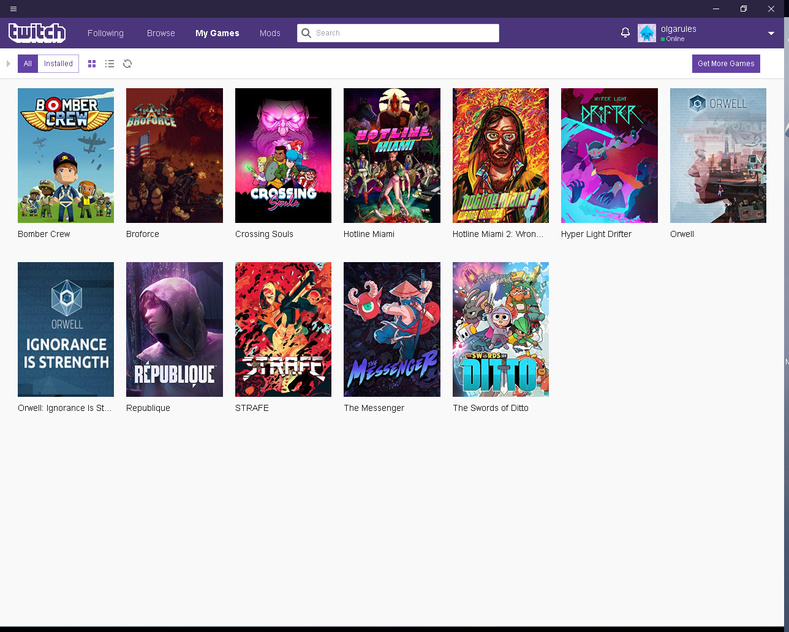This screenshot has width=789, height=632.
Task: Go to the Browse tab
Action: point(160,33)
